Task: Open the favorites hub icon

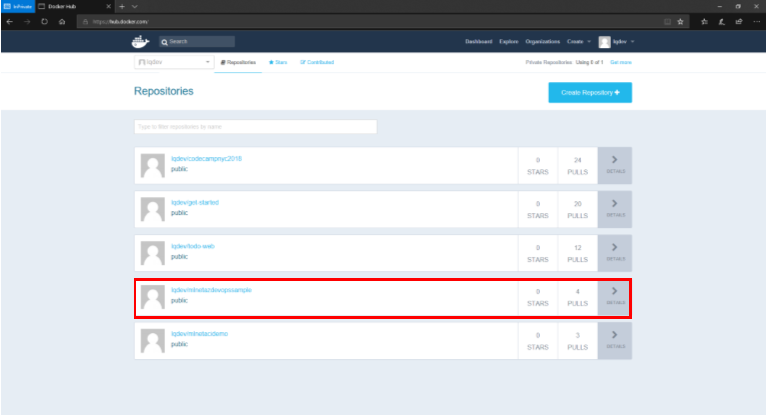Action: [704, 21]
